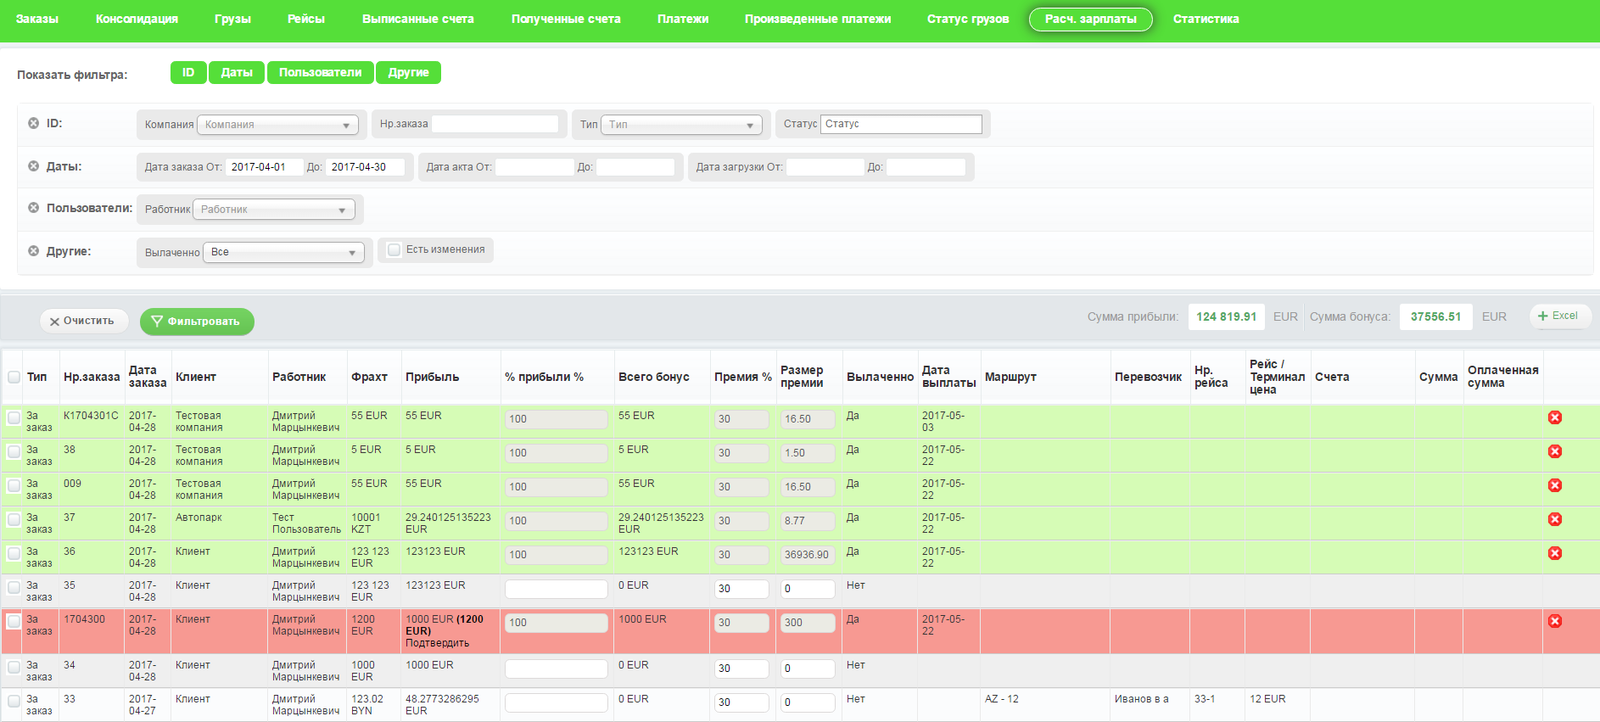Open Платежи section
This screenshot has height=722, width=1600.
[x=683, y=19]
